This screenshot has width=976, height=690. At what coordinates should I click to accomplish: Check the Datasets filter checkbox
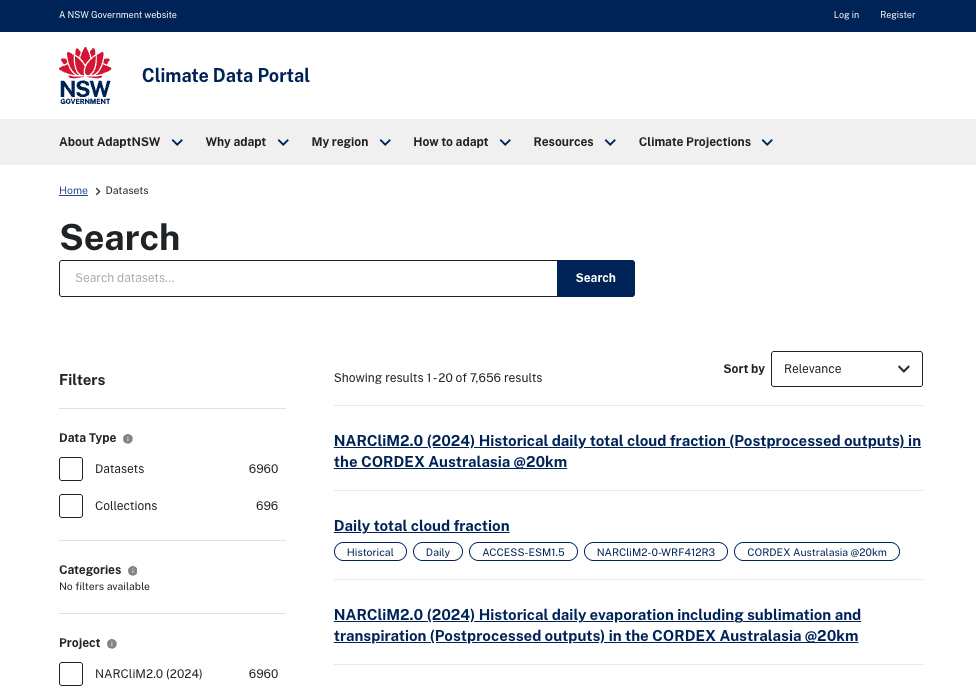tap(71, 469)
